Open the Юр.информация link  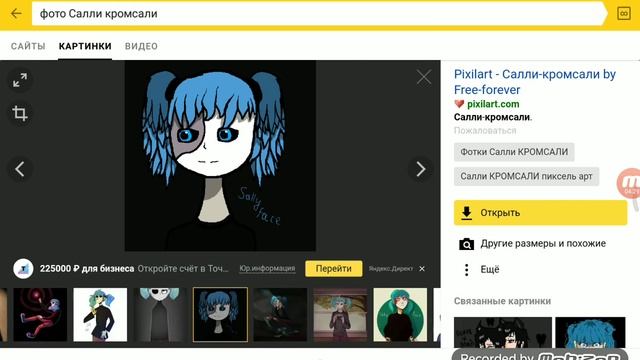pos(267,269)
